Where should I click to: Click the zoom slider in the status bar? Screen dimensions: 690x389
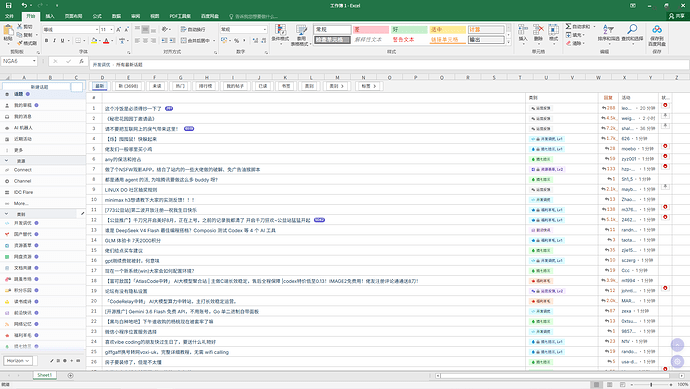click(x=651, y=385)
